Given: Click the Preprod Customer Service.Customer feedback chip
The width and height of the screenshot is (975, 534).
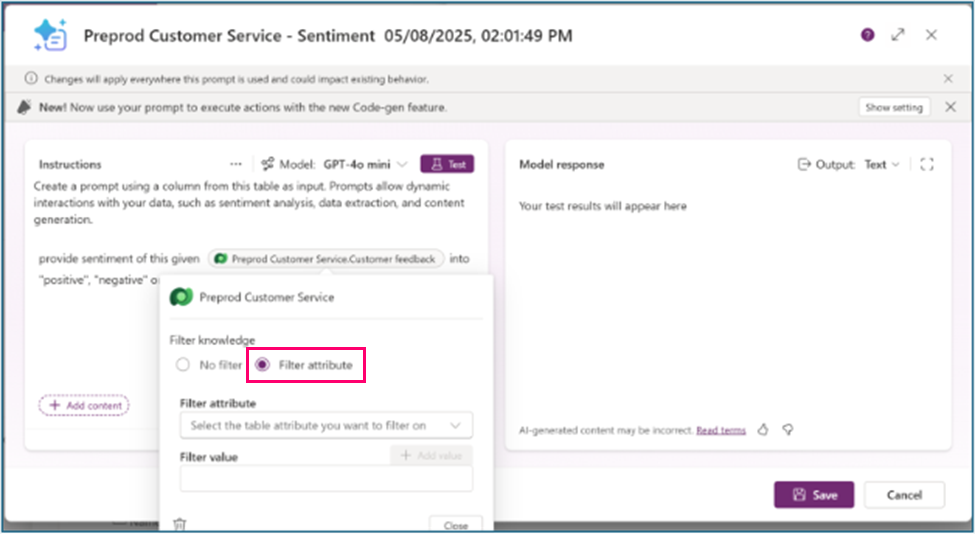Looking at the screenshot, I should 326,259.
